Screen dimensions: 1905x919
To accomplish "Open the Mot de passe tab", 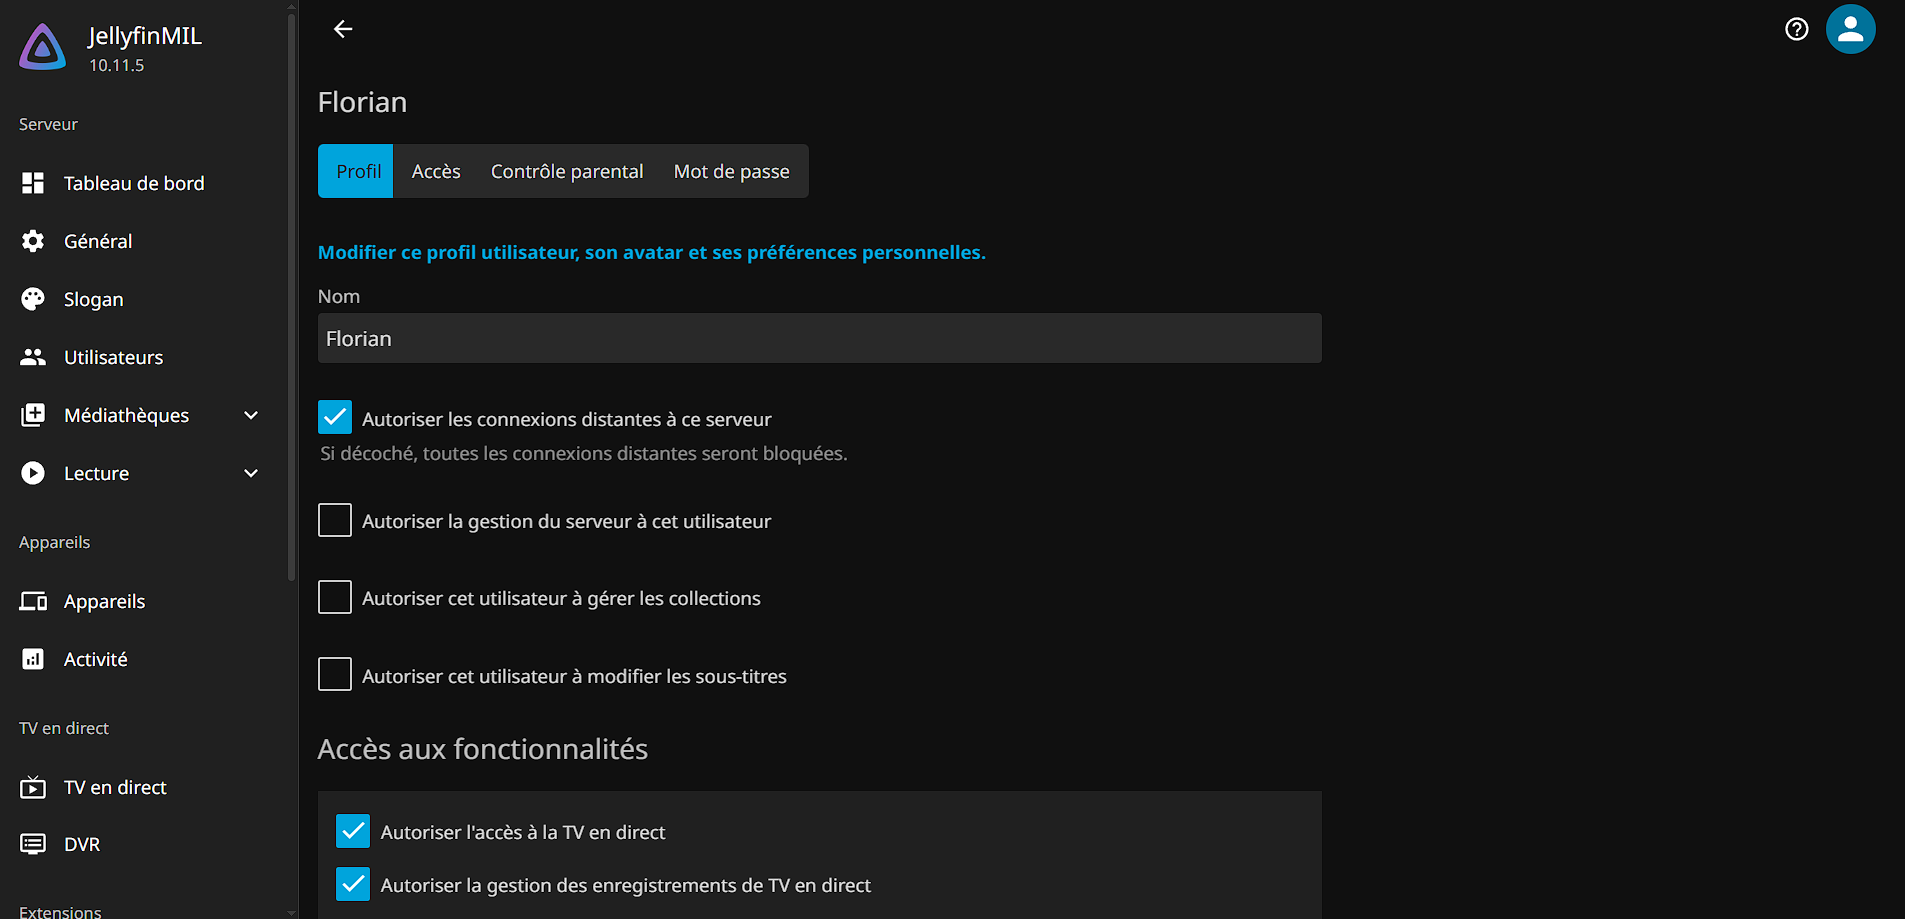I will pyautogui.click(x=731, y=171).
